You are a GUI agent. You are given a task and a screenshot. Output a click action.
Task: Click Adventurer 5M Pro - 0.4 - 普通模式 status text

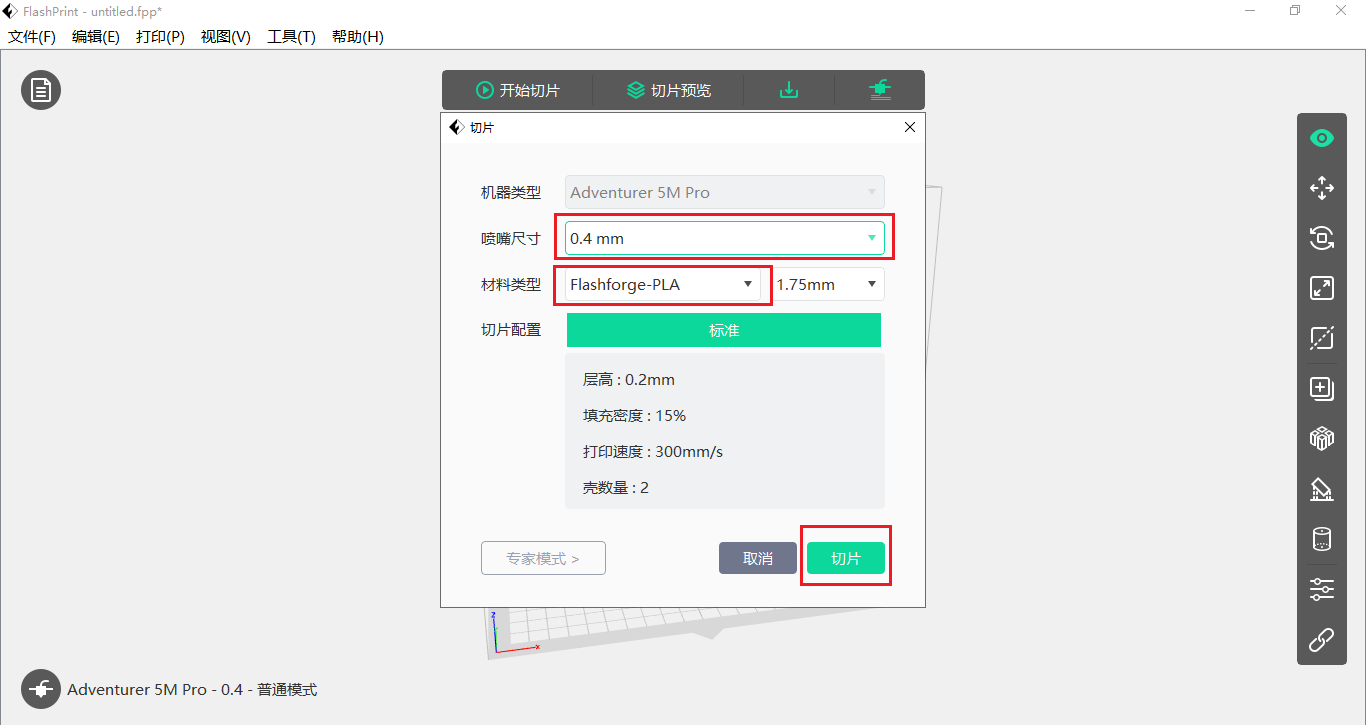[192, 690]
